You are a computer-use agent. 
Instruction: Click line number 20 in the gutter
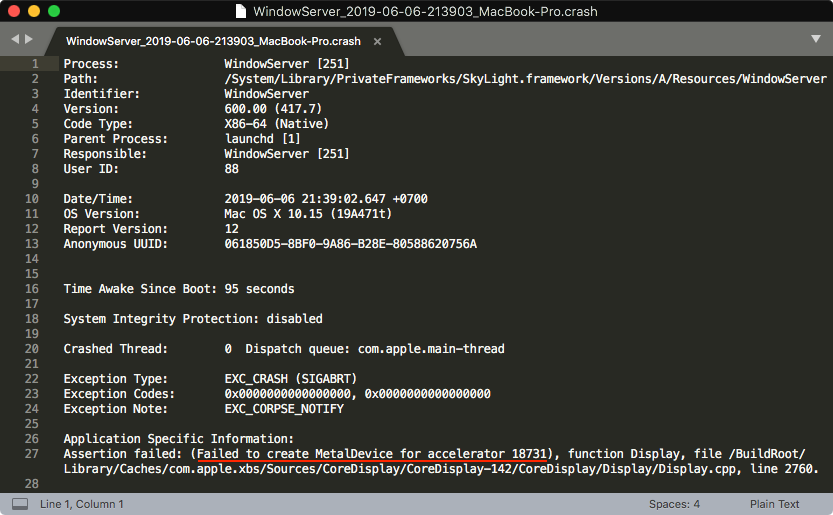pyautogui.click(x=32, y=349)
